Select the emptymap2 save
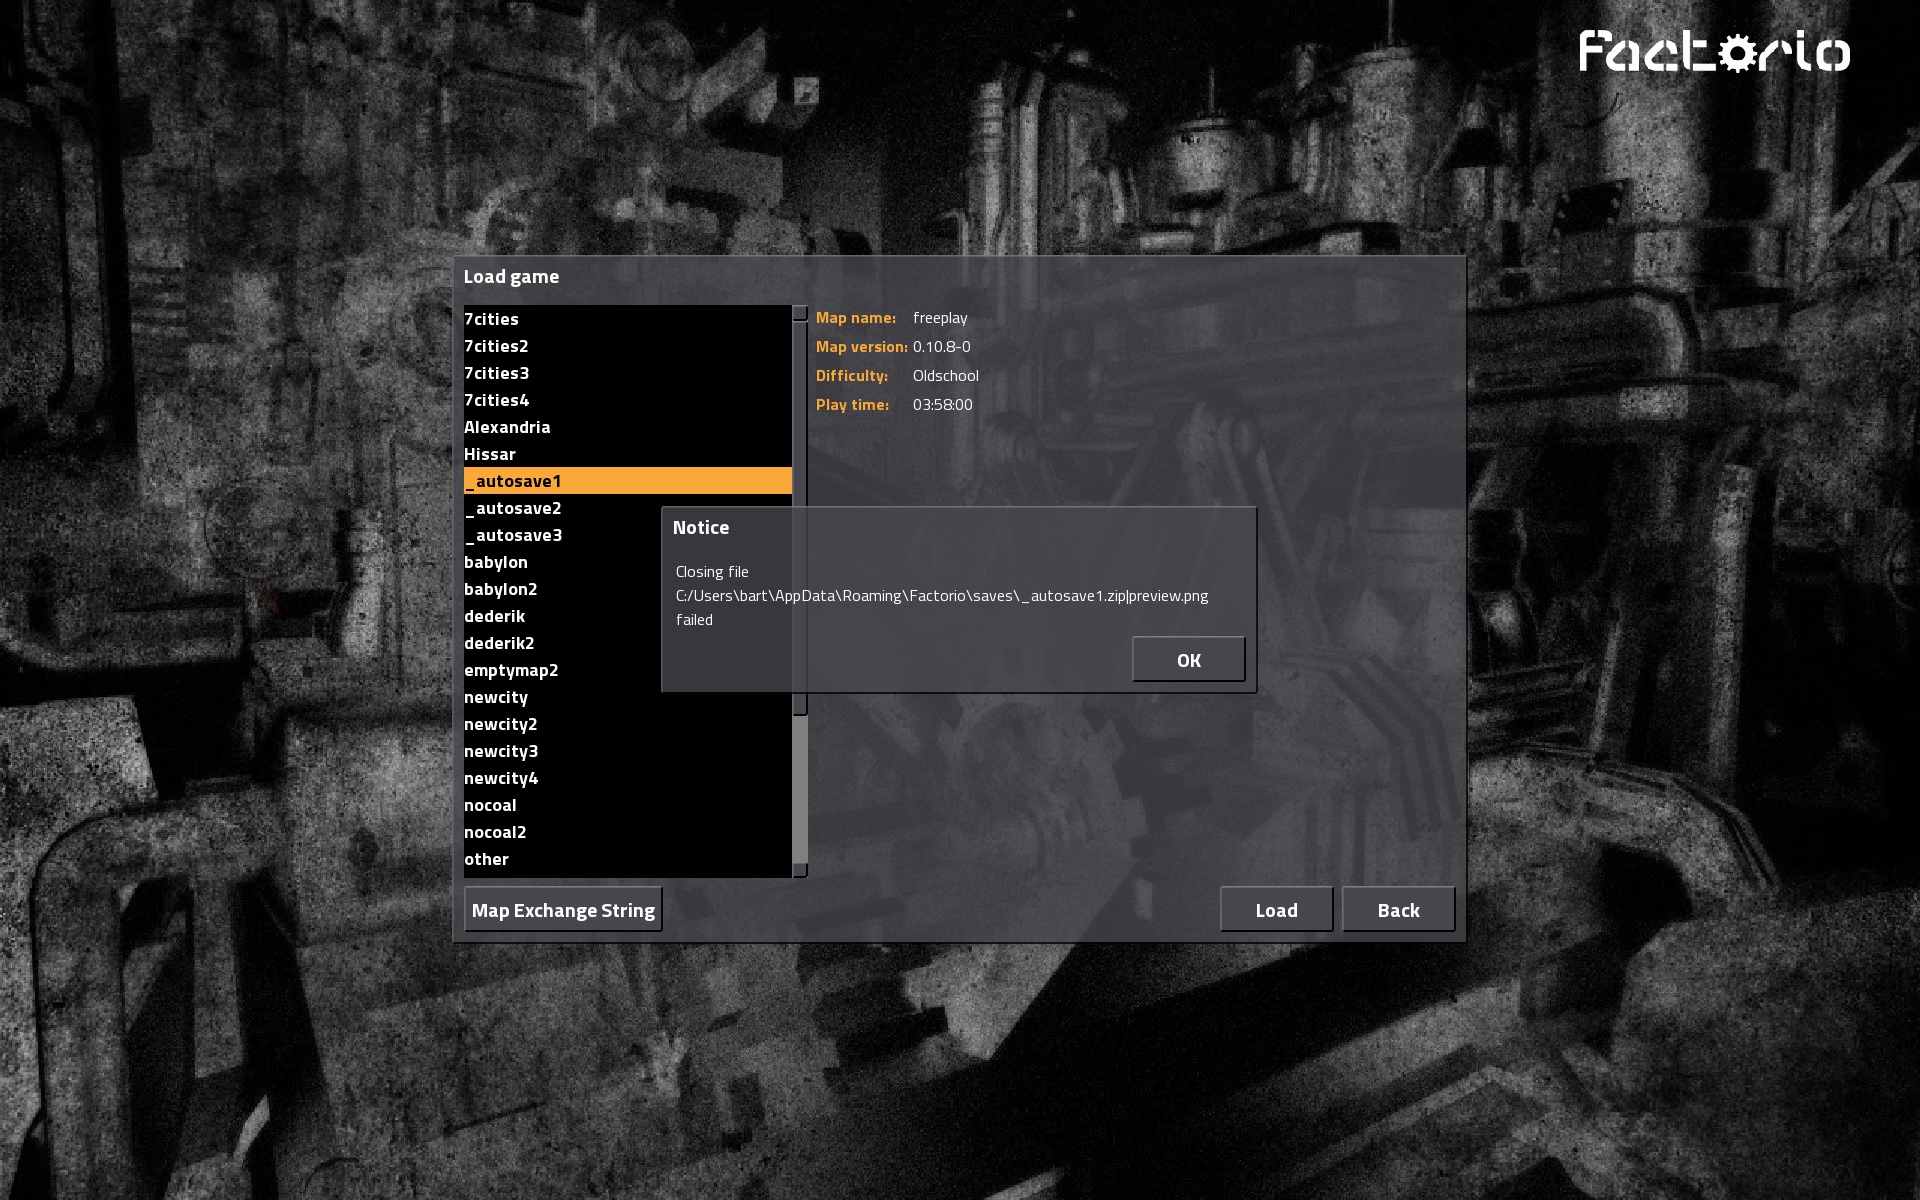1920x1200 pixels. pos(562,670)
